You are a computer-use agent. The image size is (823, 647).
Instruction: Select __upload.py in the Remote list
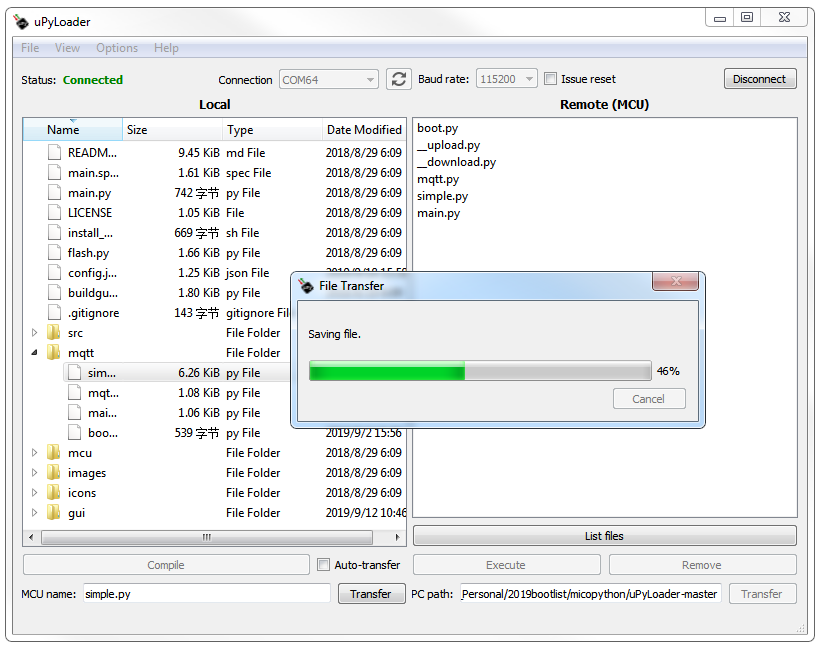pyautogui.click(x=449, y=145)
